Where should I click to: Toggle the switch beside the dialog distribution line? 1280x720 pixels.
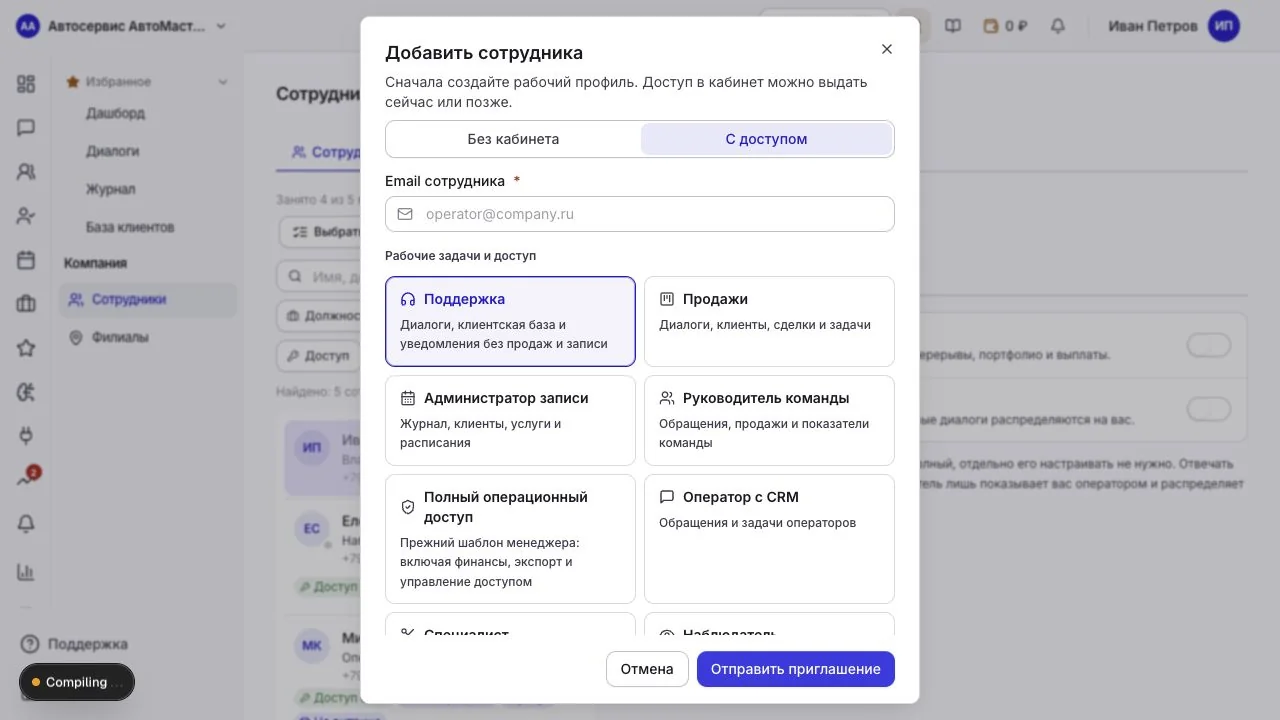1209,409
